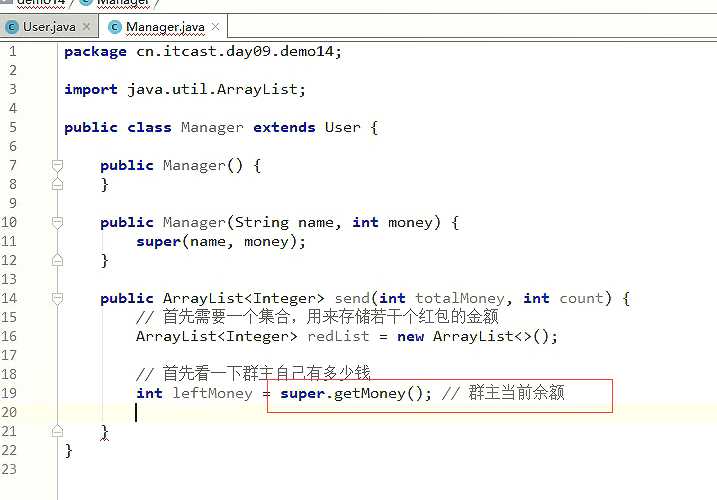Click 'java.util.ArrayList' in the import statement
The width and height of the screenshot is (717, 500).
(x=213, y=89)
